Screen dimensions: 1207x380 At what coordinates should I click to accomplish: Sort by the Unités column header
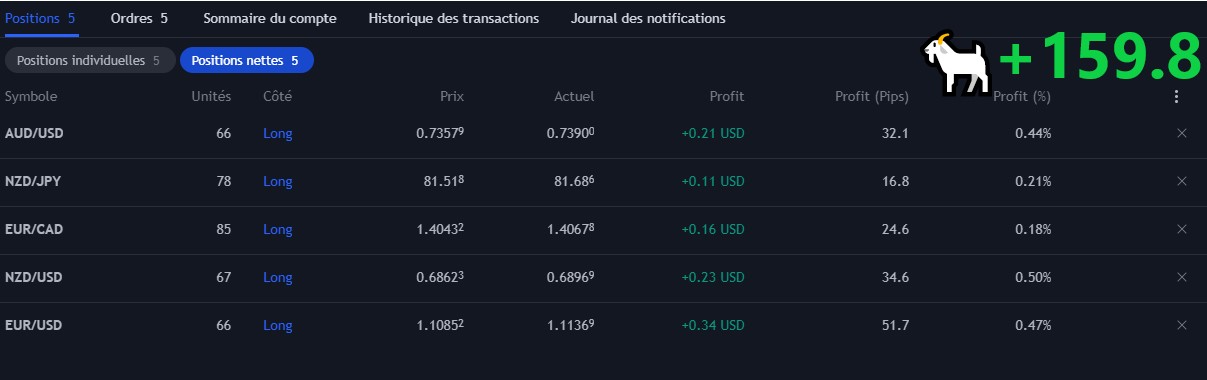211,97
